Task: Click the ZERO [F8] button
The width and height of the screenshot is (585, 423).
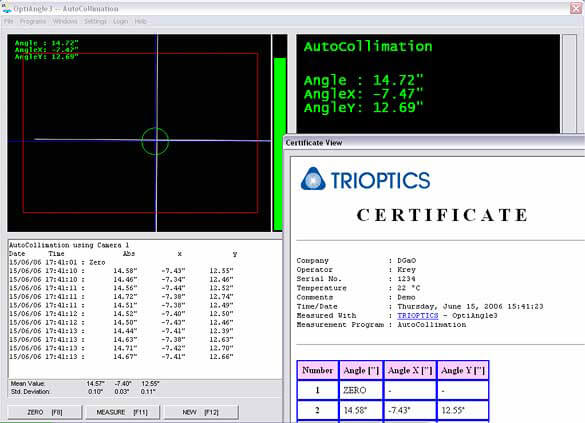Action: [x=45, y=412]
